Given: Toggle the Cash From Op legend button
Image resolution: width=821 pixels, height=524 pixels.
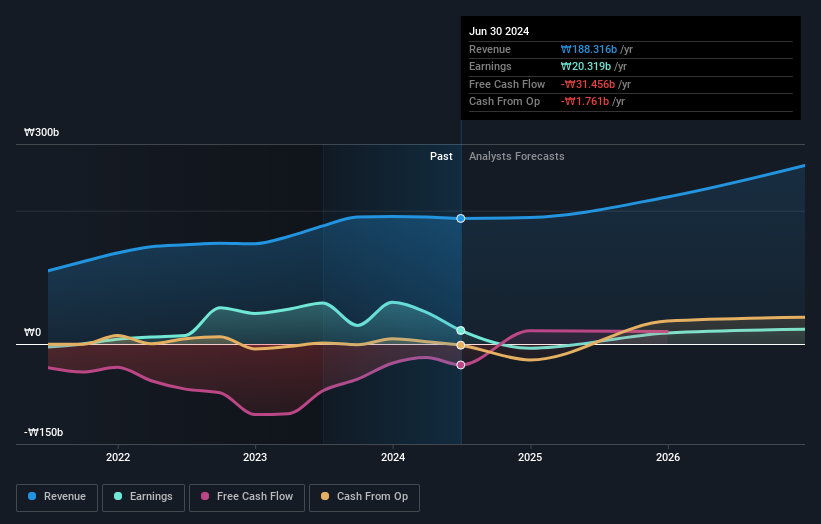Looking at the screenshot, I should point(364,497).
